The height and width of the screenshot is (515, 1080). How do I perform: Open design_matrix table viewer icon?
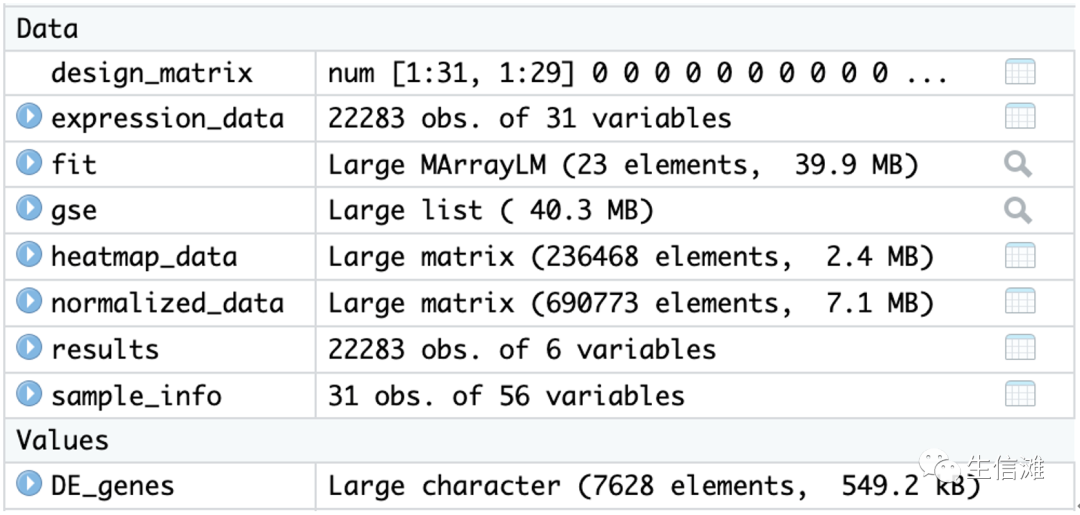click(1019, 72)
